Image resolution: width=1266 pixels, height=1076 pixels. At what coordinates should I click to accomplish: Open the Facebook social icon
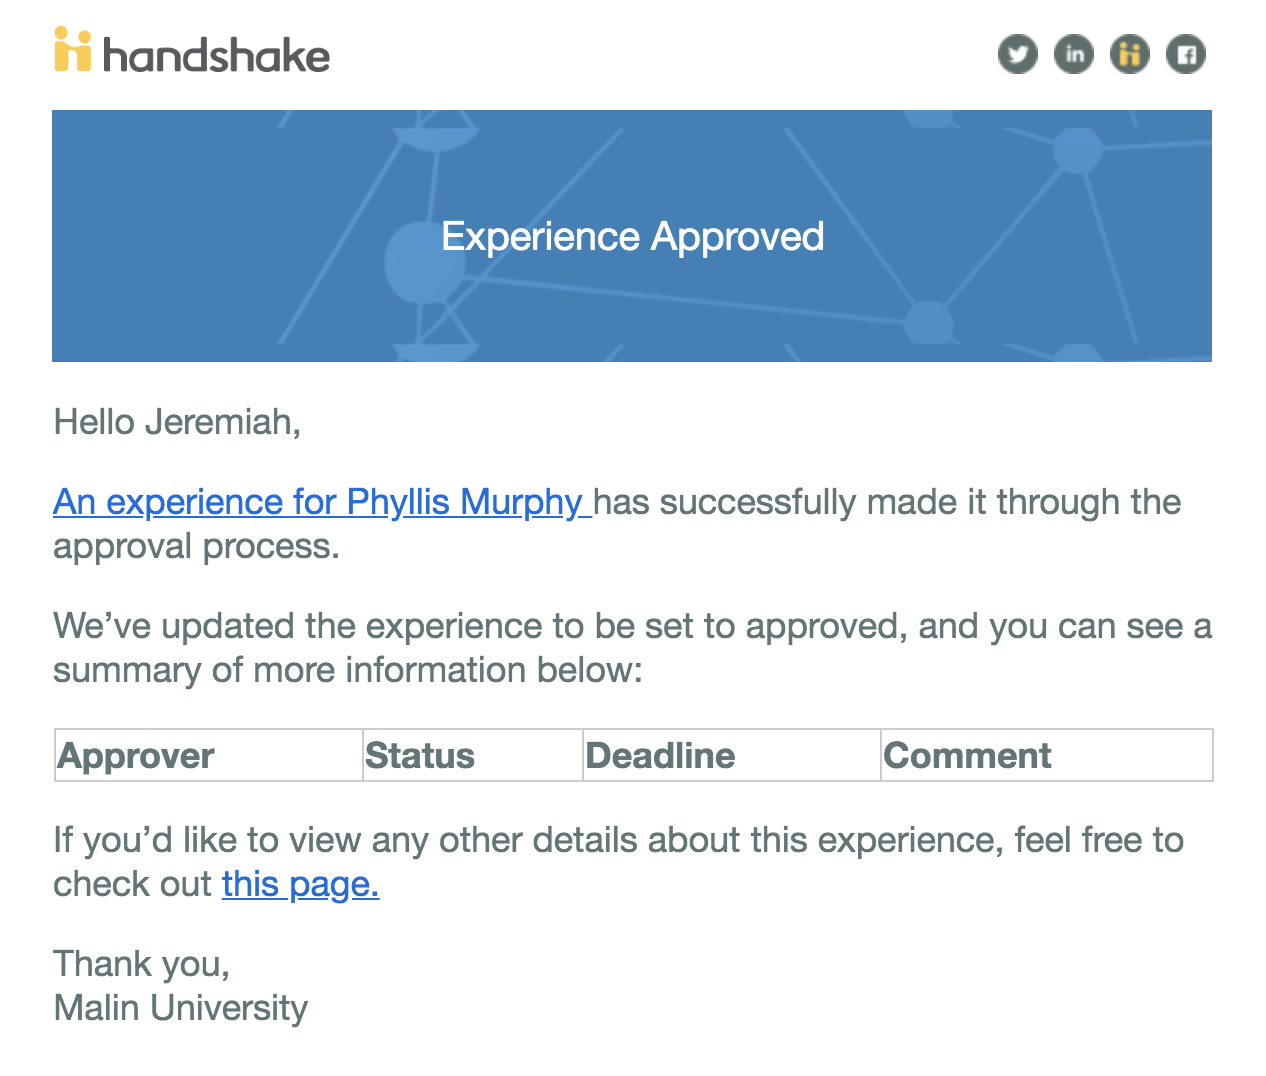click(x=1186, y=54)
